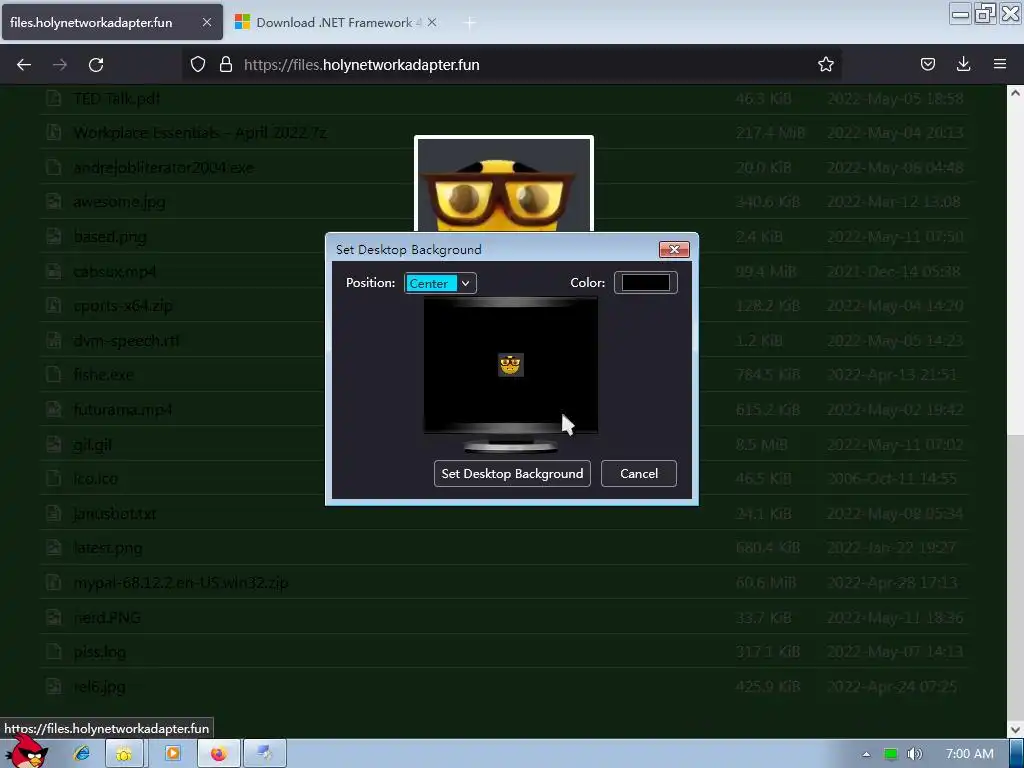Open the andrejobliterator2004.exe link
This screenshot has height=768, width=1024.
(x=163, y=168)
